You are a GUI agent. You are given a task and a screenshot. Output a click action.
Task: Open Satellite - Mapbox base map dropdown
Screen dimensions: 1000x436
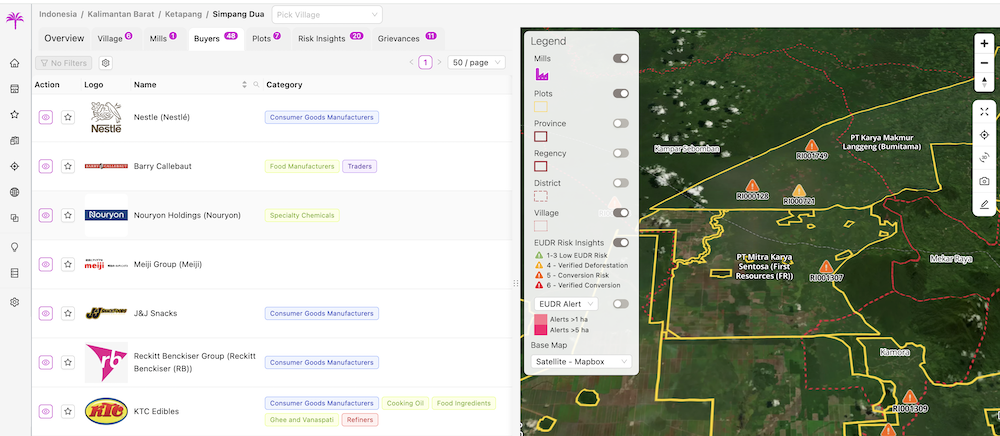[x=581, y=361]
